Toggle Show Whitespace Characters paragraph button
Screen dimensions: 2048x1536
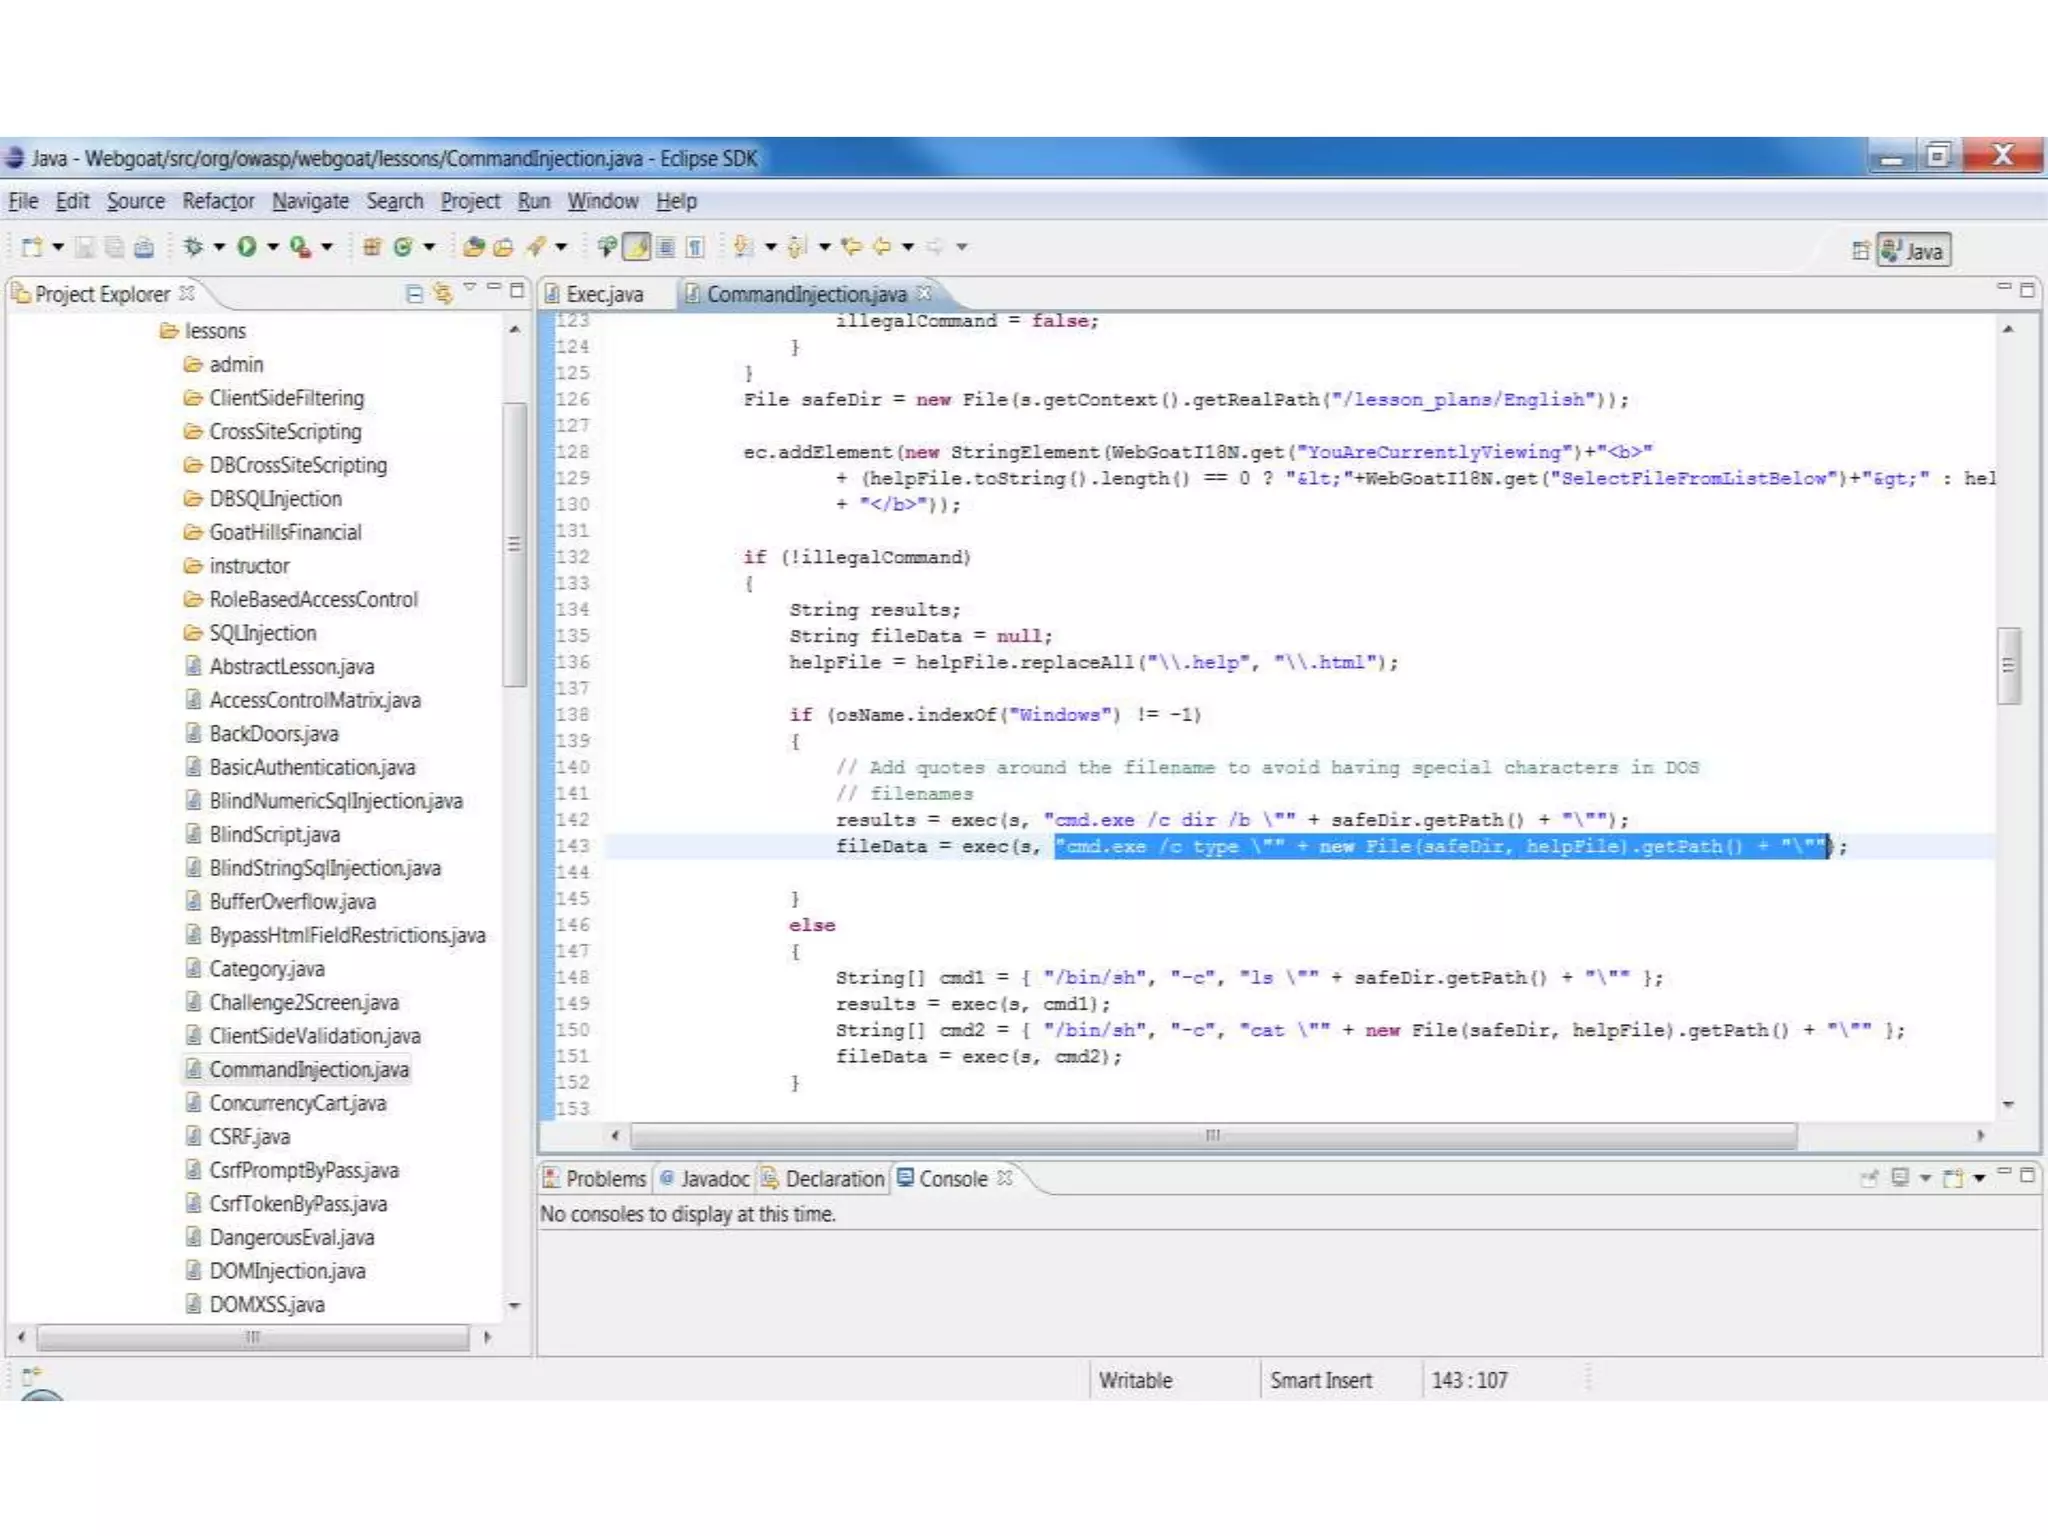(x=695, y=246)
